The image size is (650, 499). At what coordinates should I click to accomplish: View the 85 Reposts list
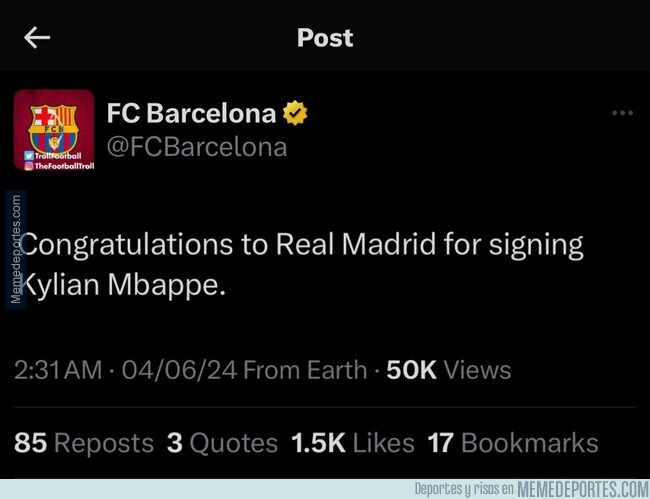(84, 443)
